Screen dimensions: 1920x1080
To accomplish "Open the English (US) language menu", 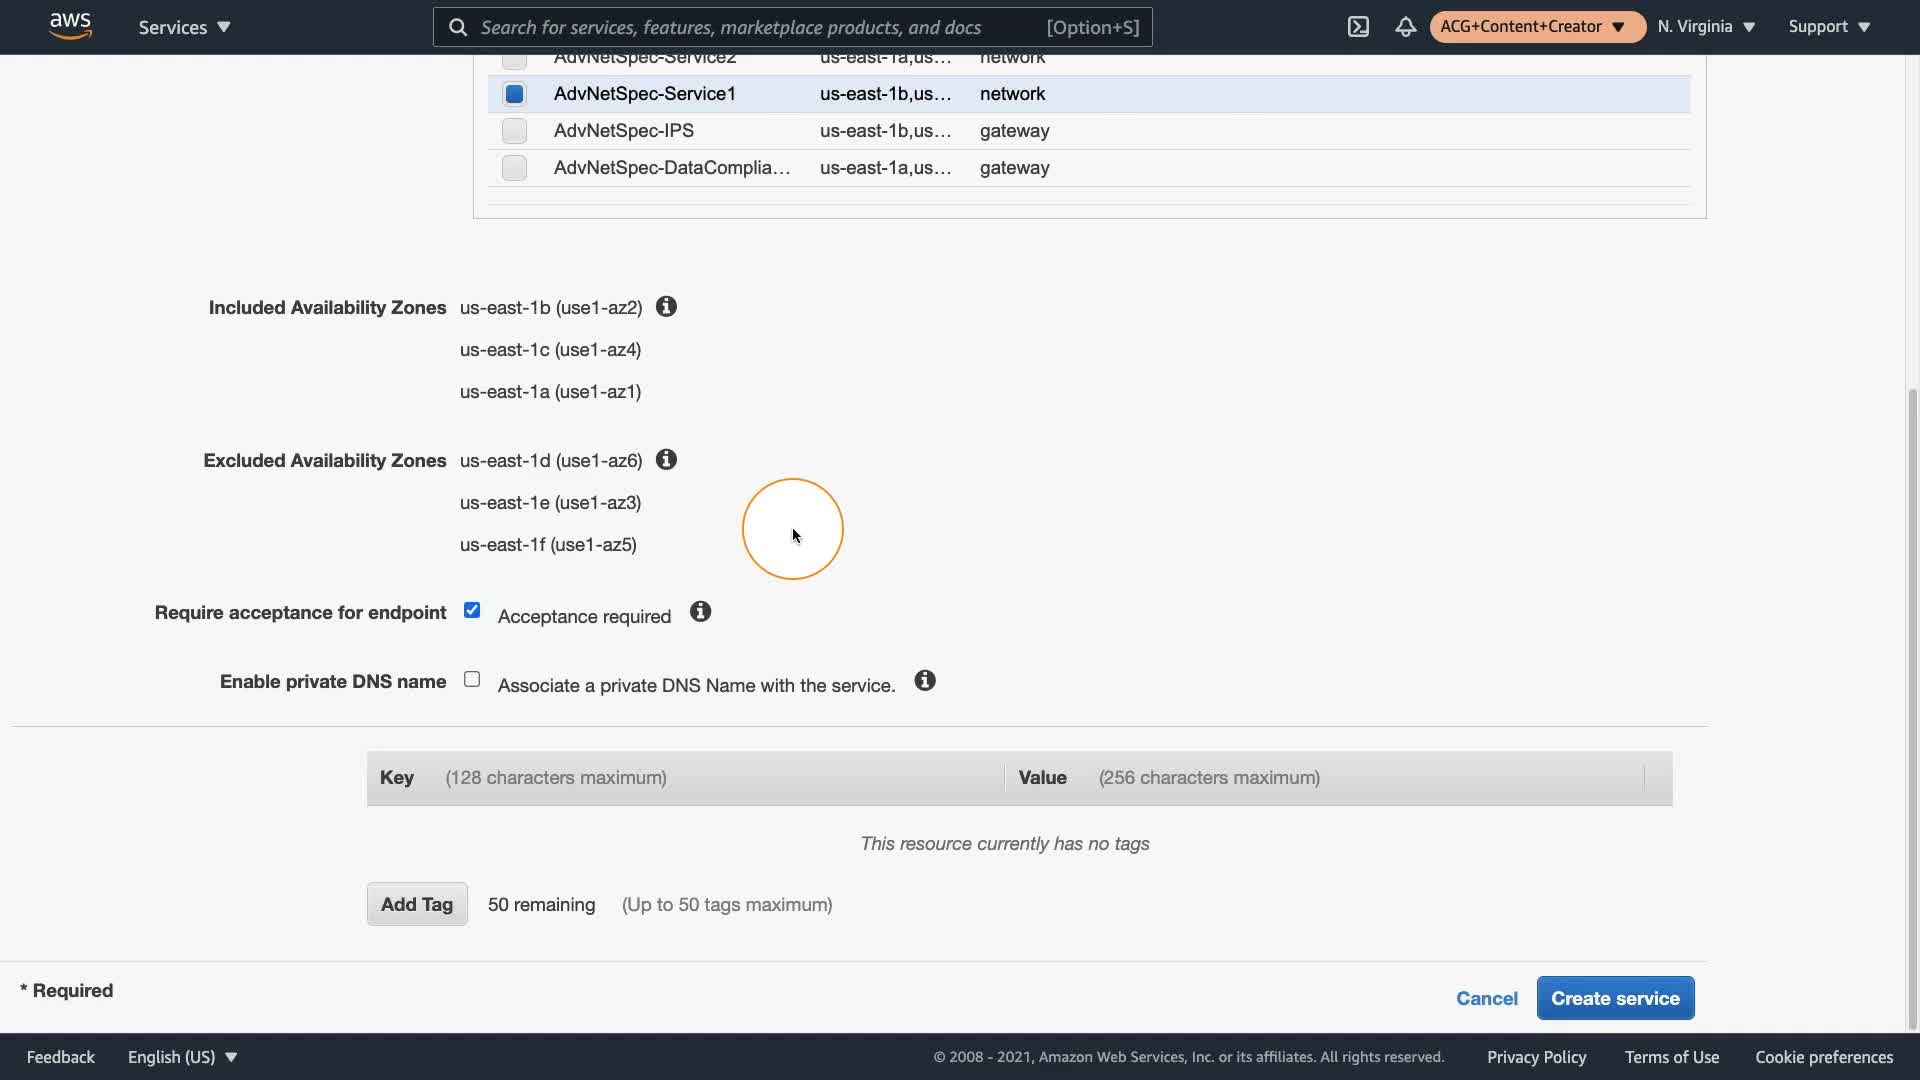I will [182, 1057].
